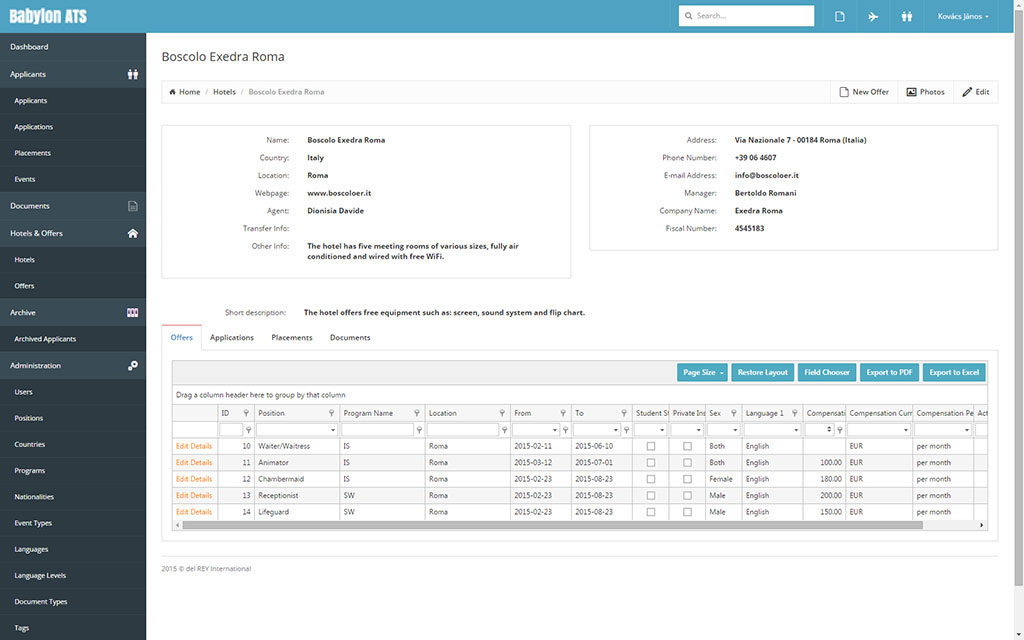Click the filter-row icon beside Program Name filter box

pos(419,430)
